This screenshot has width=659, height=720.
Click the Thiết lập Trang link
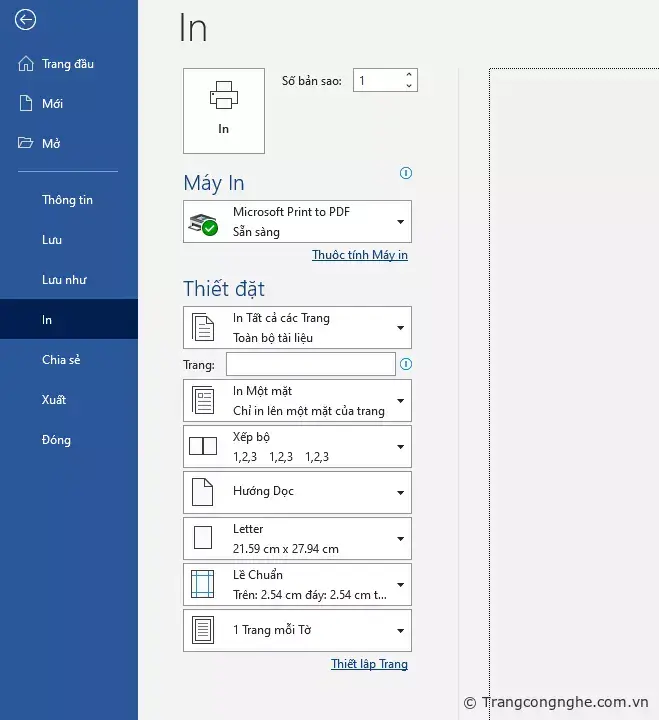tap(369, 664)
